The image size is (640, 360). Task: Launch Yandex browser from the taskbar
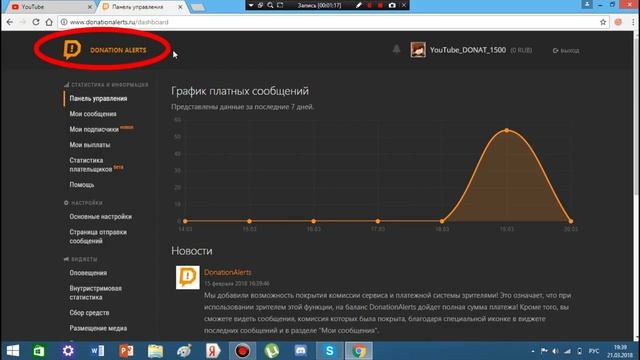213,351
